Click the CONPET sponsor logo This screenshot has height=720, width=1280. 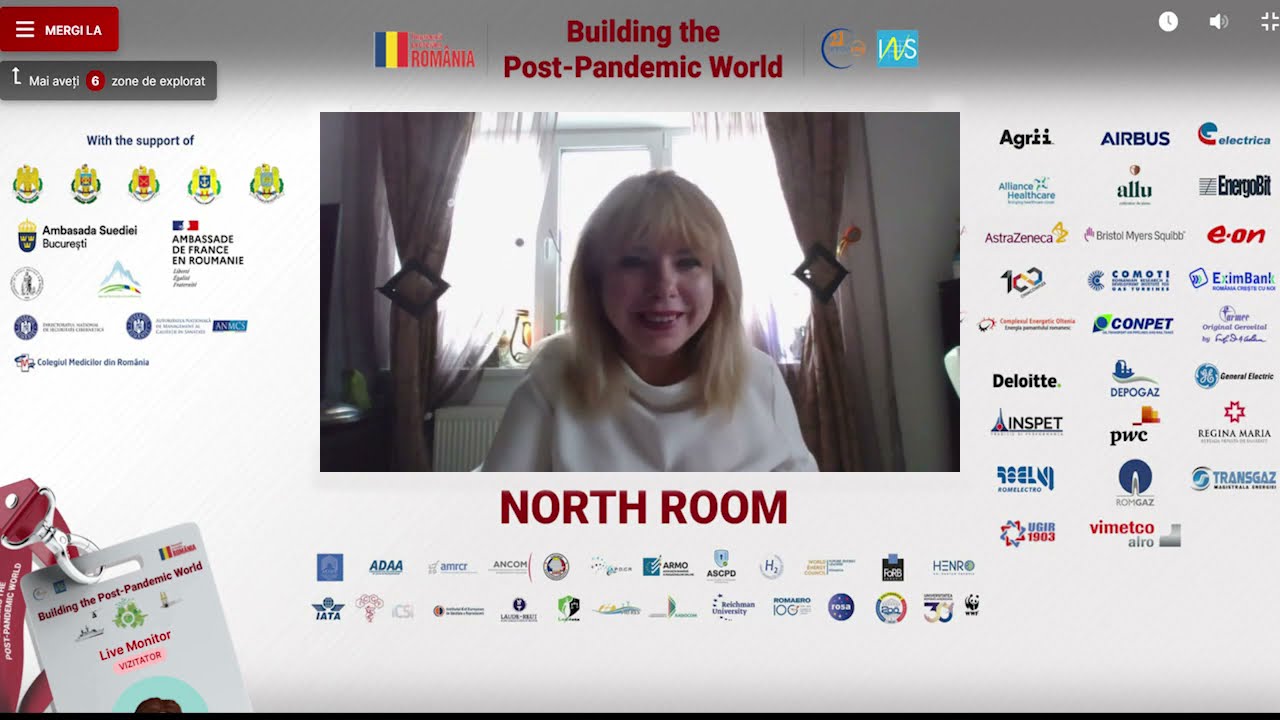[1133, 324]
